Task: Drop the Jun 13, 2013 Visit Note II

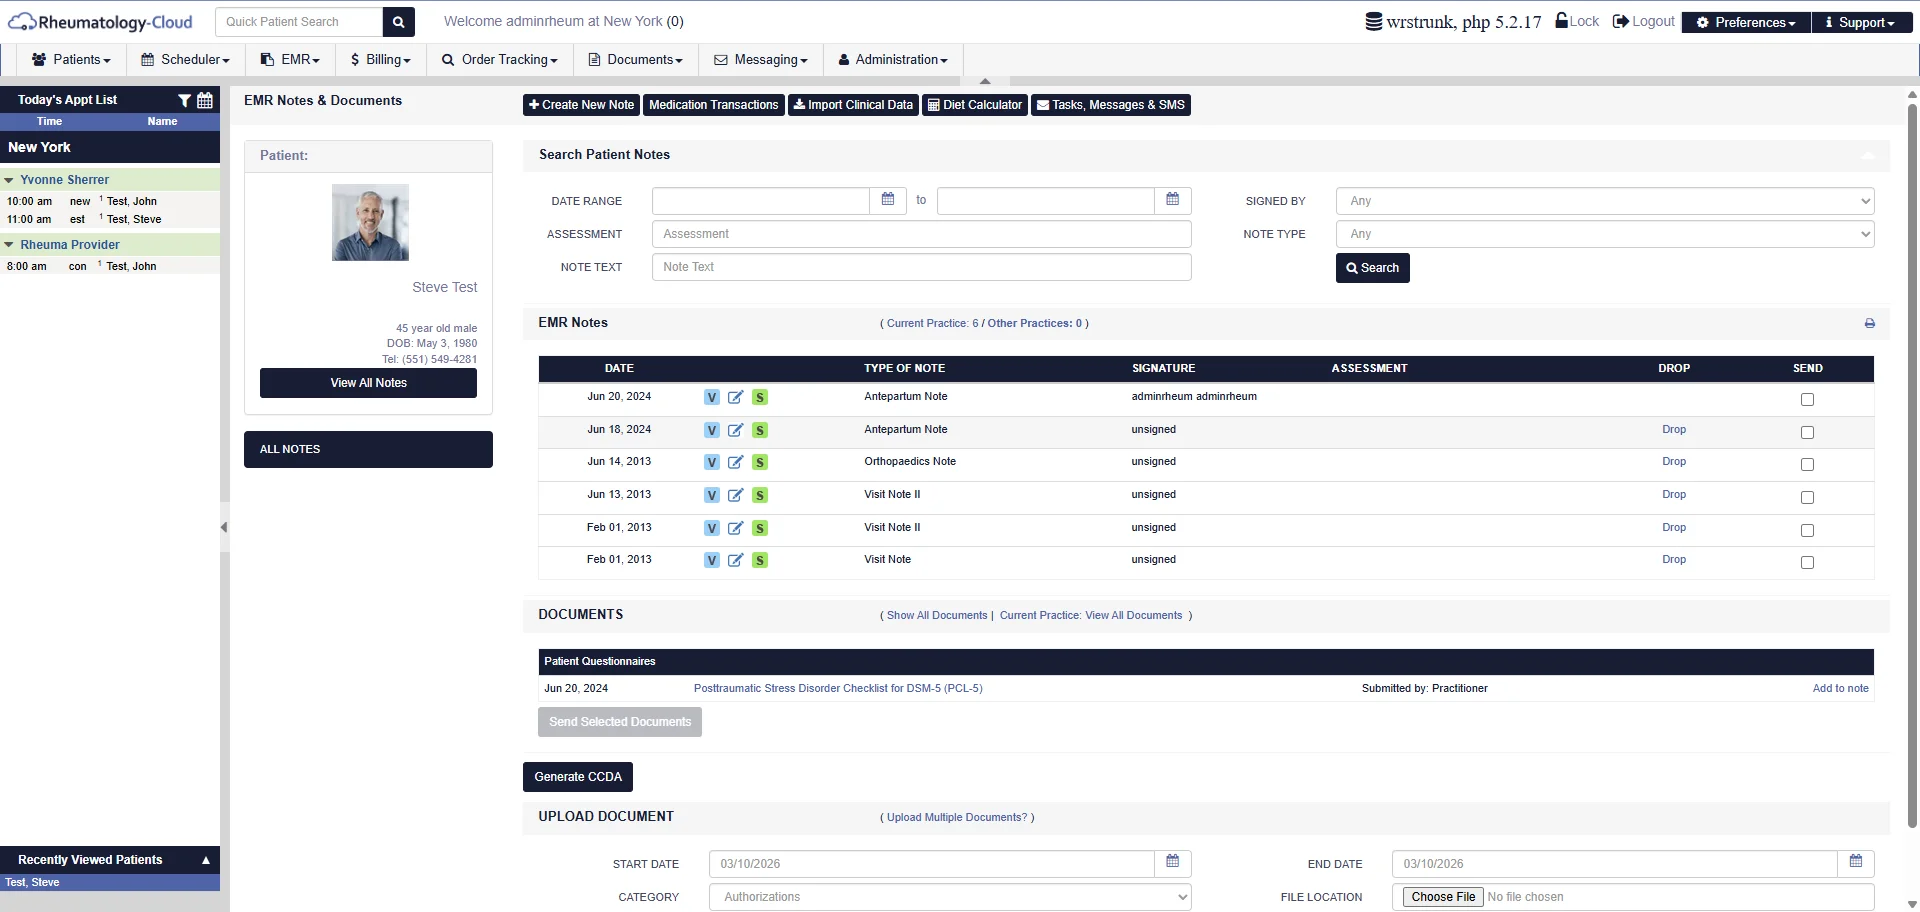Action: [x=1673, y=494]
